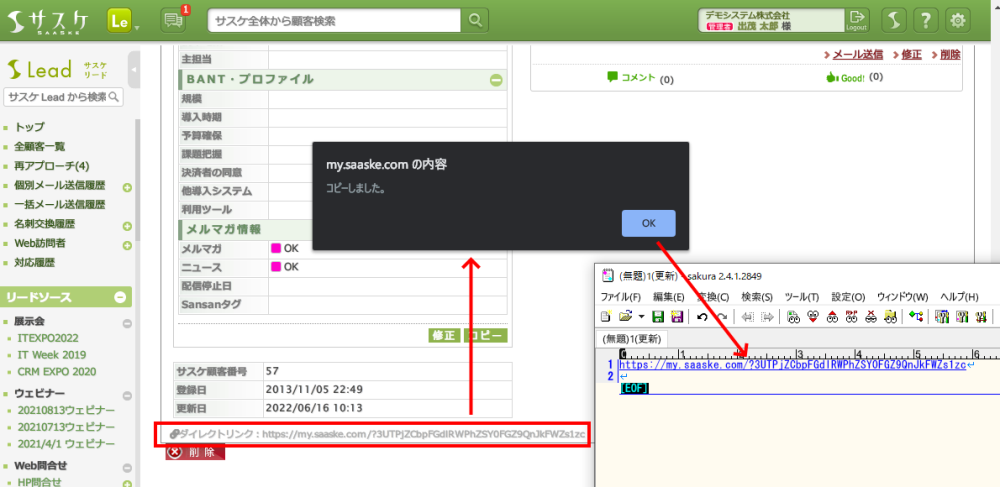Click the Logout icon in header

click(857, 20)
